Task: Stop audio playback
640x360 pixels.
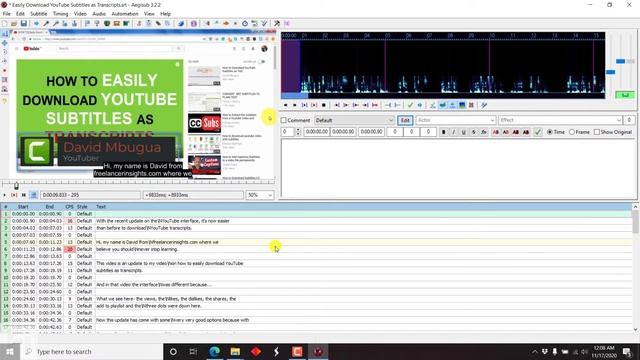Action: coord(324,105)
